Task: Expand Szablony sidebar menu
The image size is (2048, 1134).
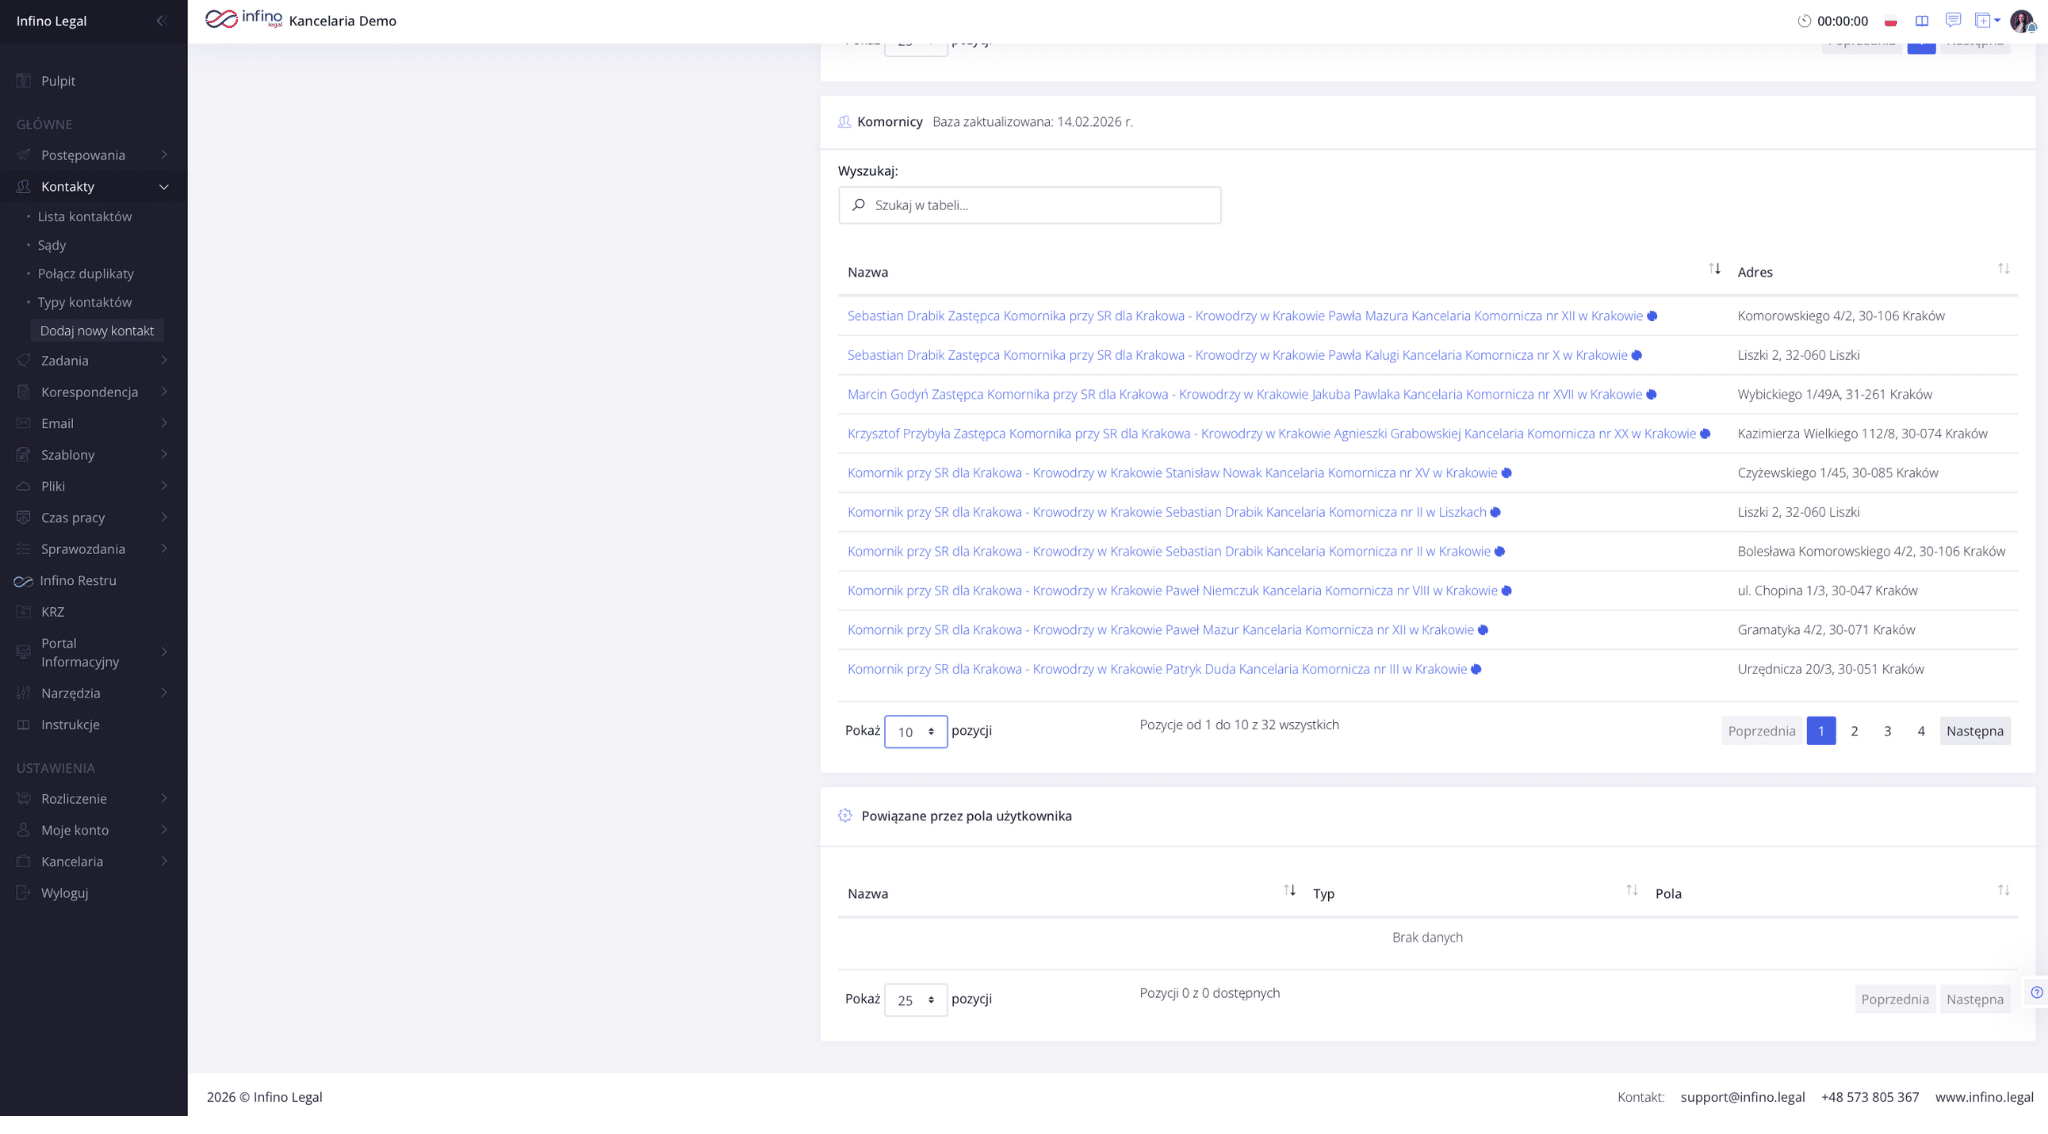Action: (93, 455)
